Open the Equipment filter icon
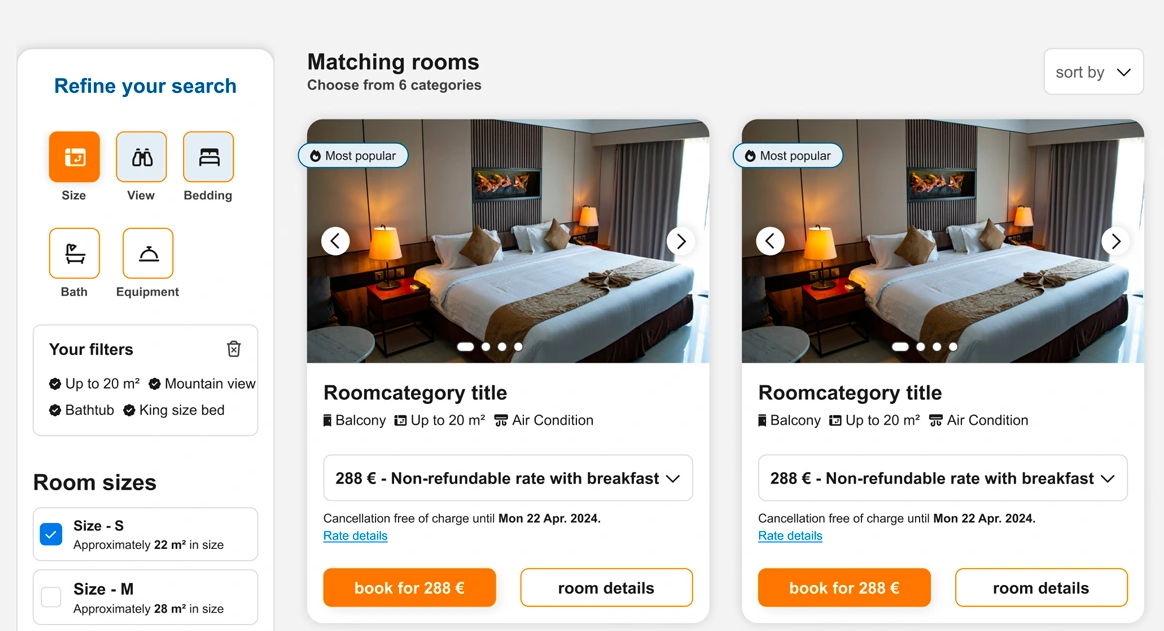The height and width of the screenshot is (631, 1164). click(148, 253)
